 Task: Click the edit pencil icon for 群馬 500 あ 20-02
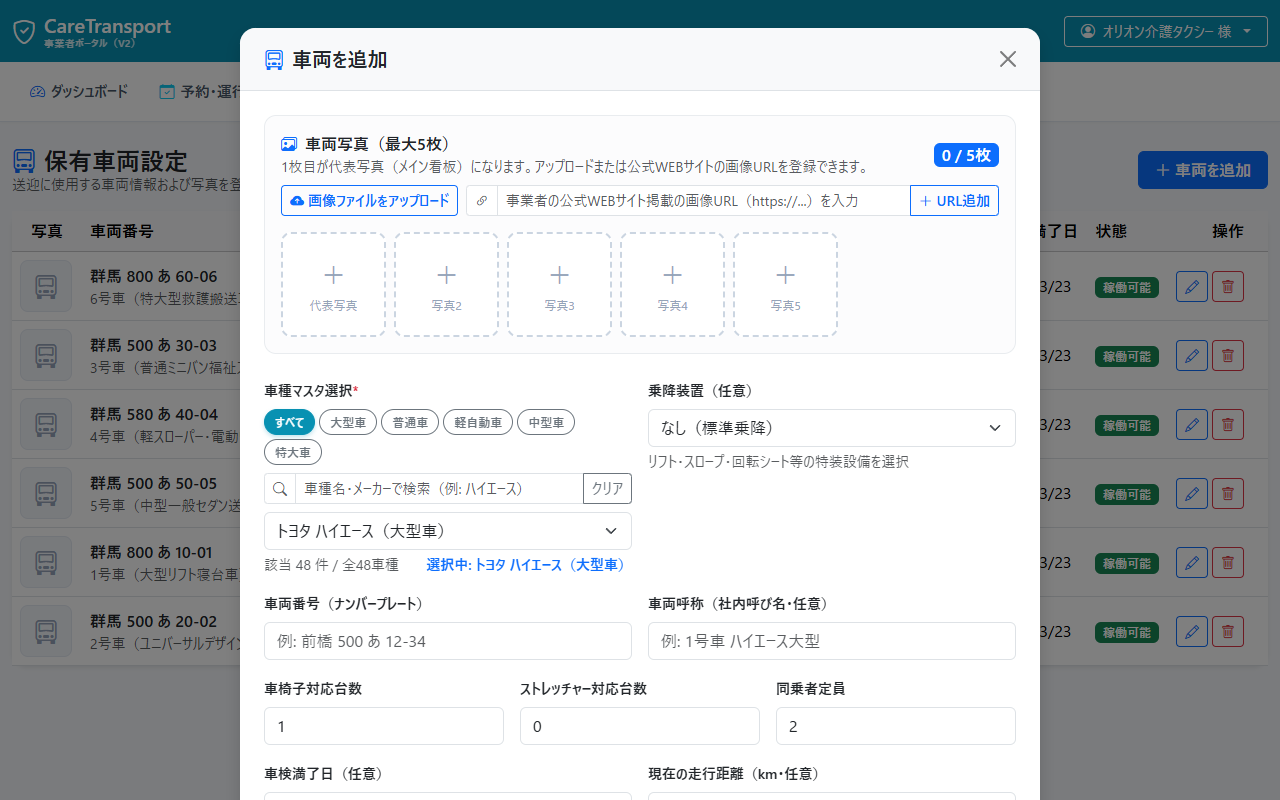pyautogui.click(x=1192, y=632)
